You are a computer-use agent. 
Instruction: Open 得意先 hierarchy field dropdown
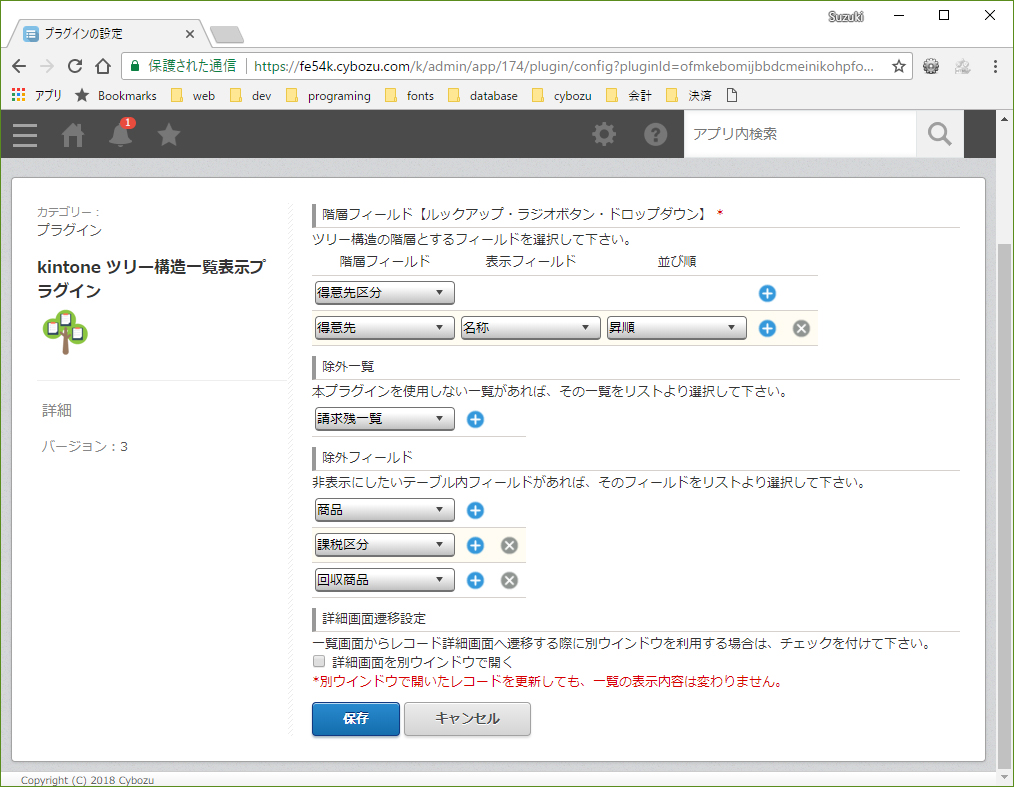[385, 328]
